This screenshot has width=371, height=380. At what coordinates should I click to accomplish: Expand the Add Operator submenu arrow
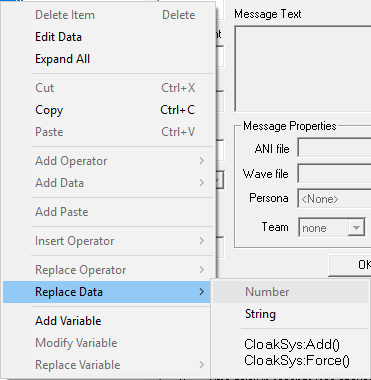coord(201,161)
